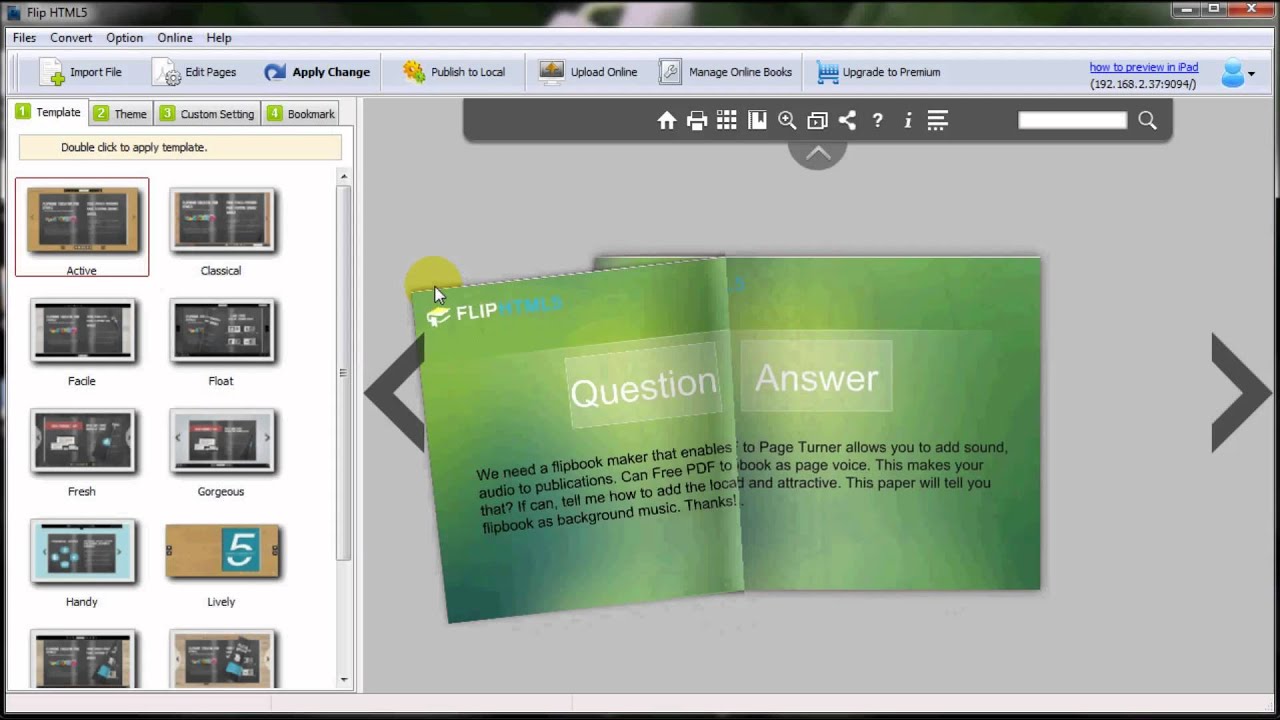
Task: Click the Question page of the flipbook
Action: 580,440
